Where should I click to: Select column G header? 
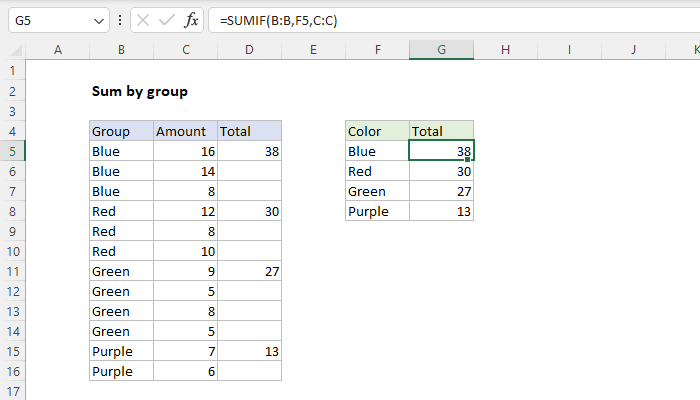[x=441, y=50]
